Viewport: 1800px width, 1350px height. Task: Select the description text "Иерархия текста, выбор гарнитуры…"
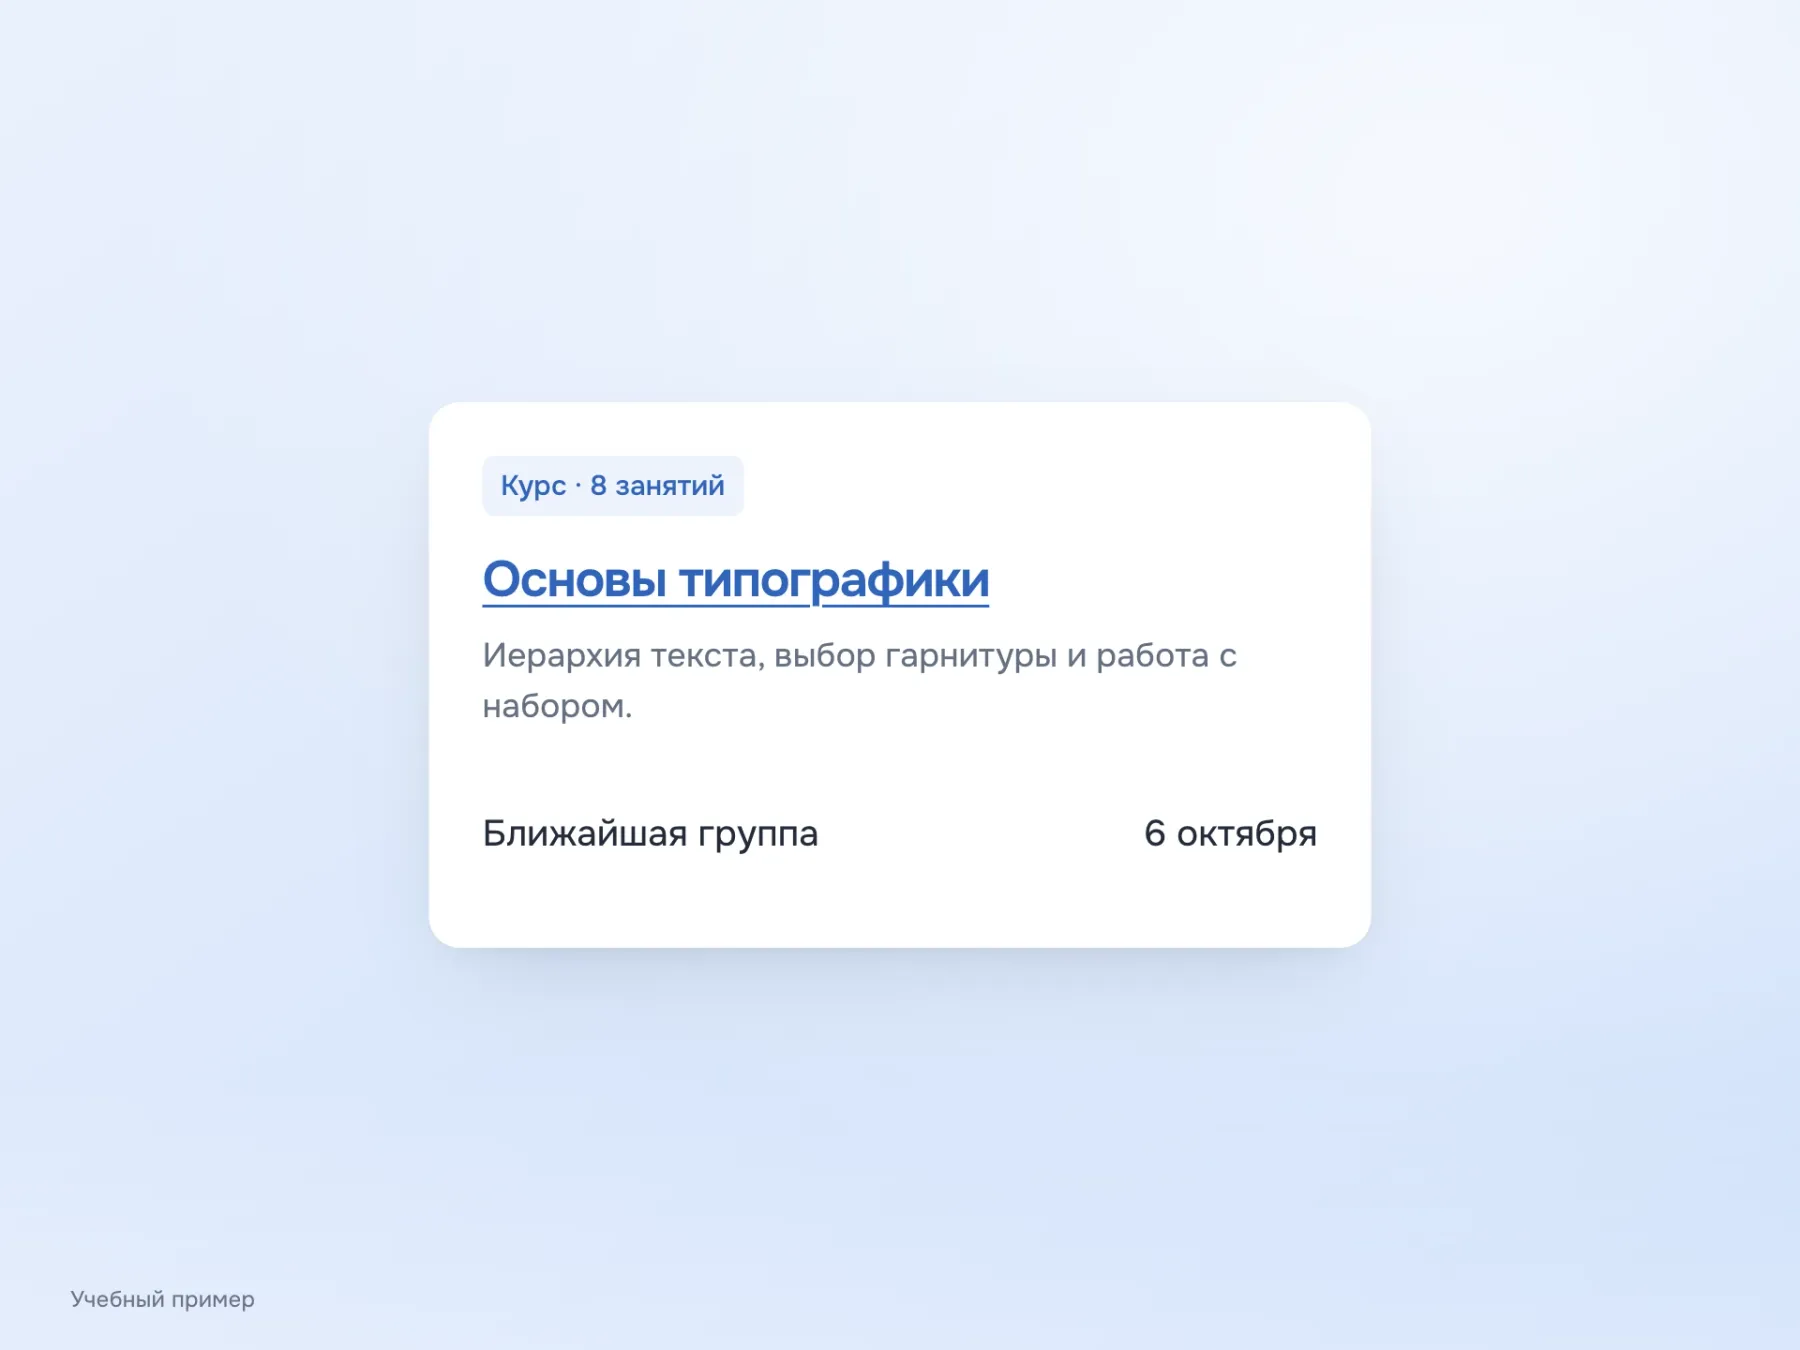[859, 680]
